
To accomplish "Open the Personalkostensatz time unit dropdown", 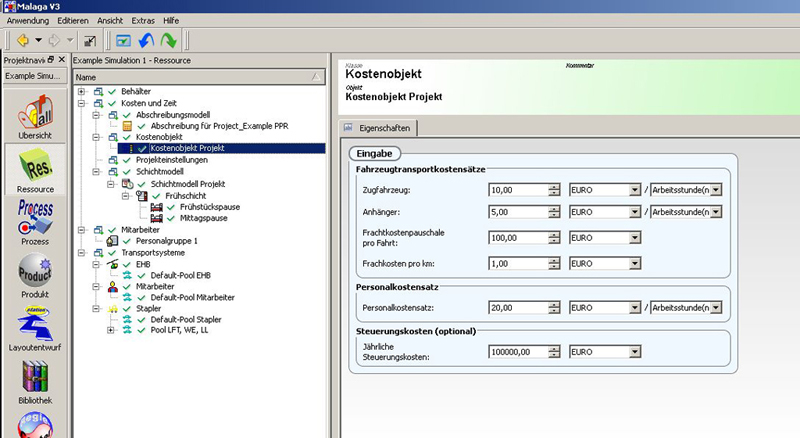I will [714, 309].
